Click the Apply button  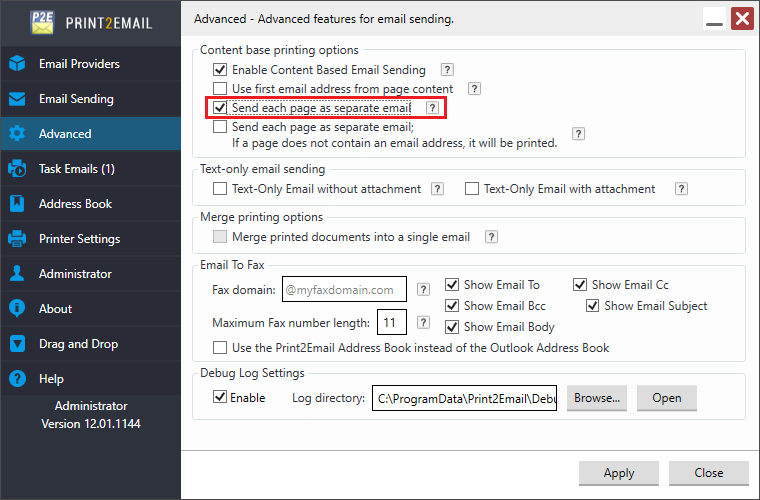coord(618,473)
